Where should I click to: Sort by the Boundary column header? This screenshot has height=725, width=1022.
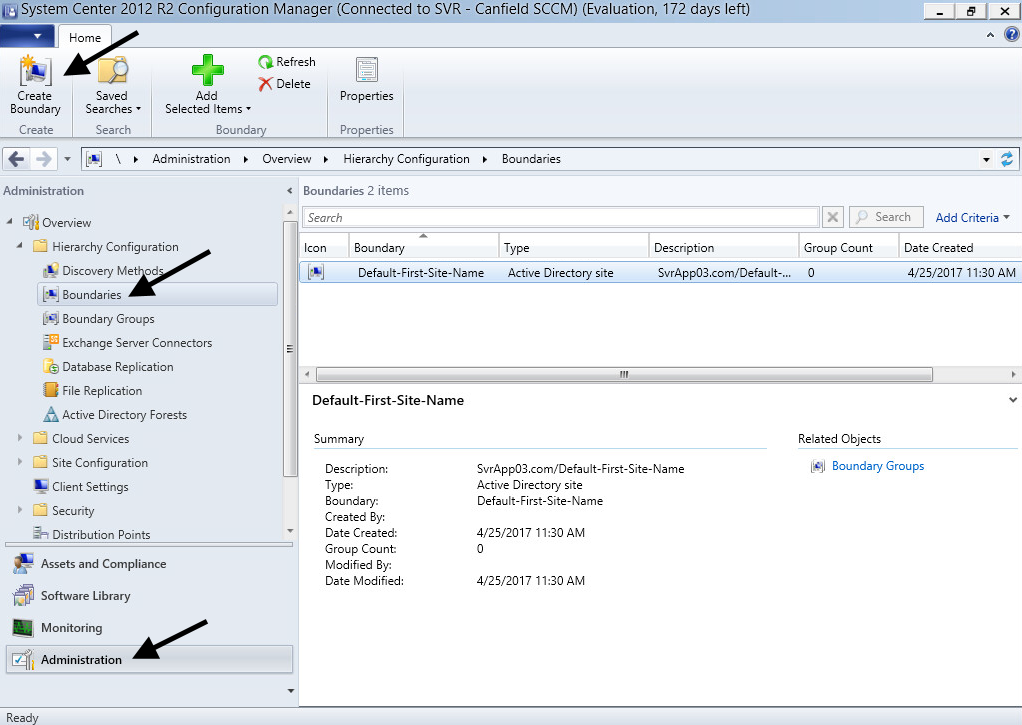[x=424, y=247]
